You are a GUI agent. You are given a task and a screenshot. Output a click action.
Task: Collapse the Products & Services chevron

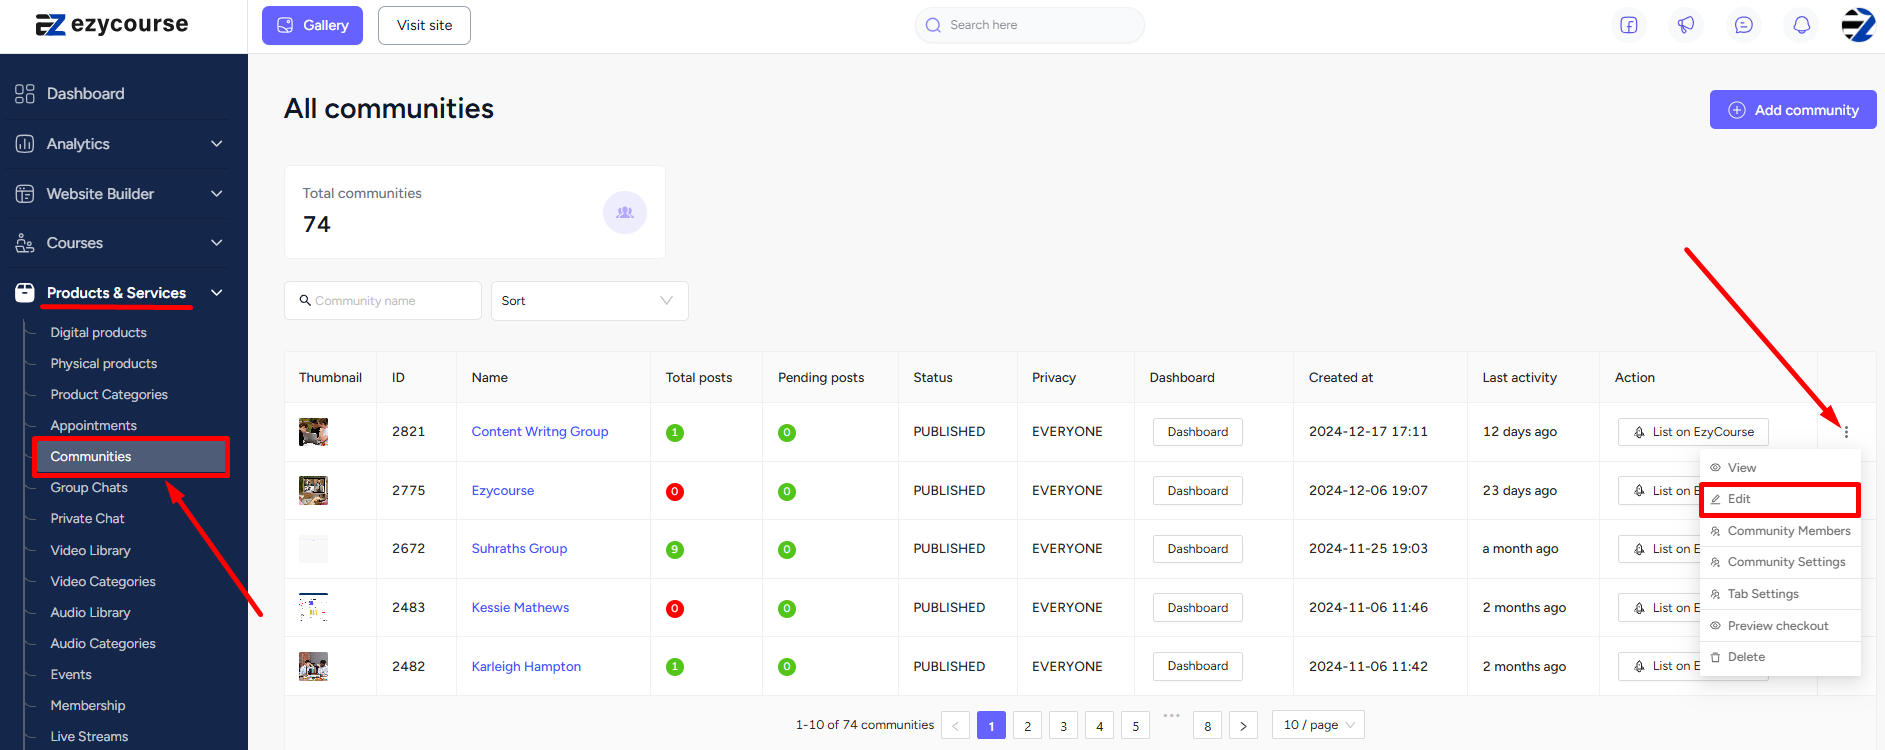(x=217, y=293)
